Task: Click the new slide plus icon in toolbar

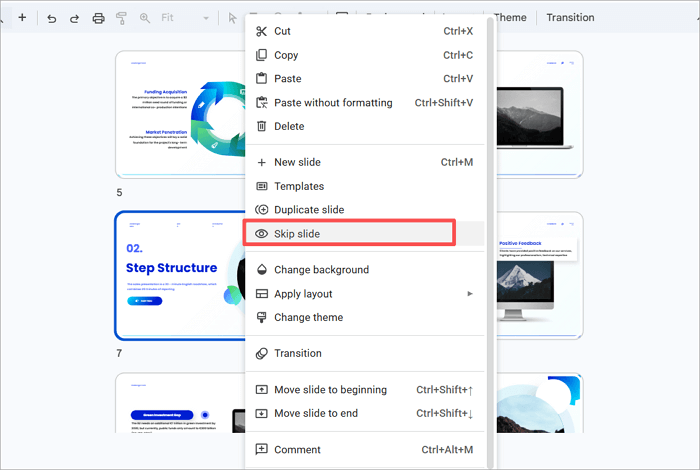Action: pyautogui.click(x=22, y=17)
